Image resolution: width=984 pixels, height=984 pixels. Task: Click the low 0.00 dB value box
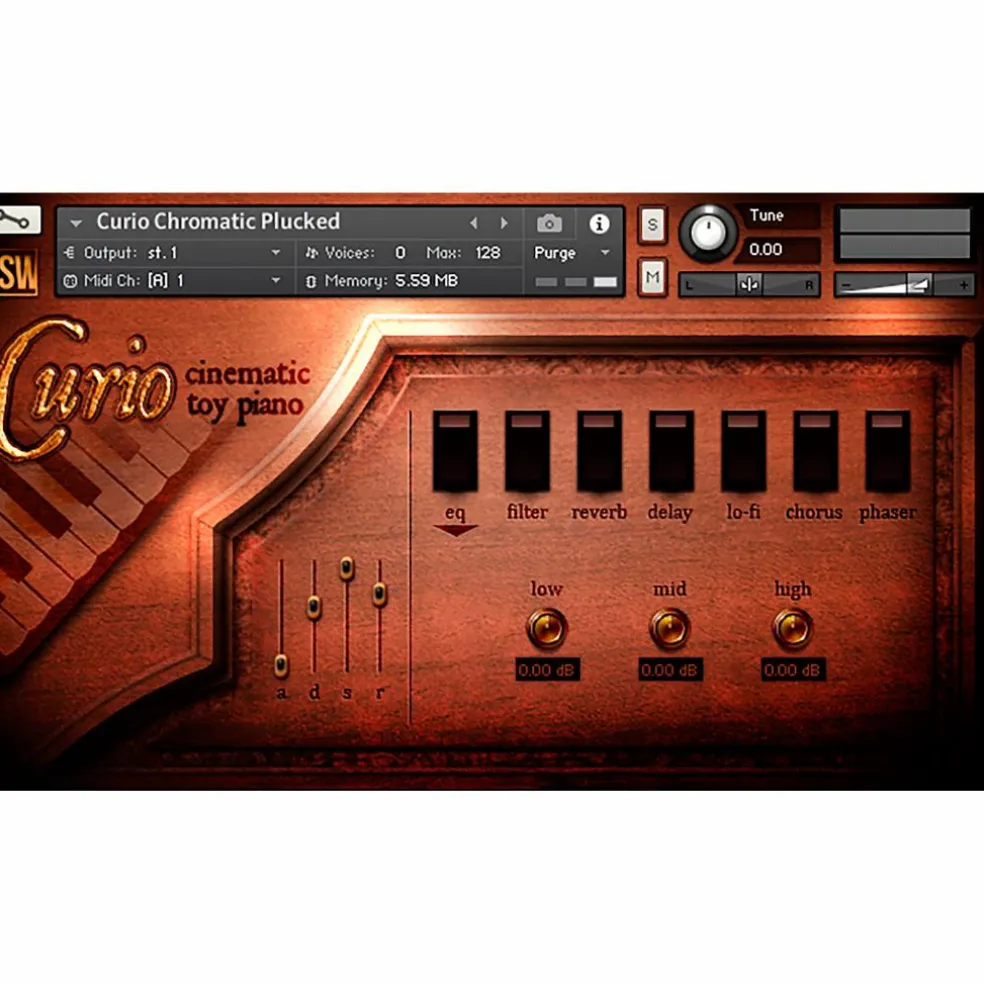(x=547, y=670)
